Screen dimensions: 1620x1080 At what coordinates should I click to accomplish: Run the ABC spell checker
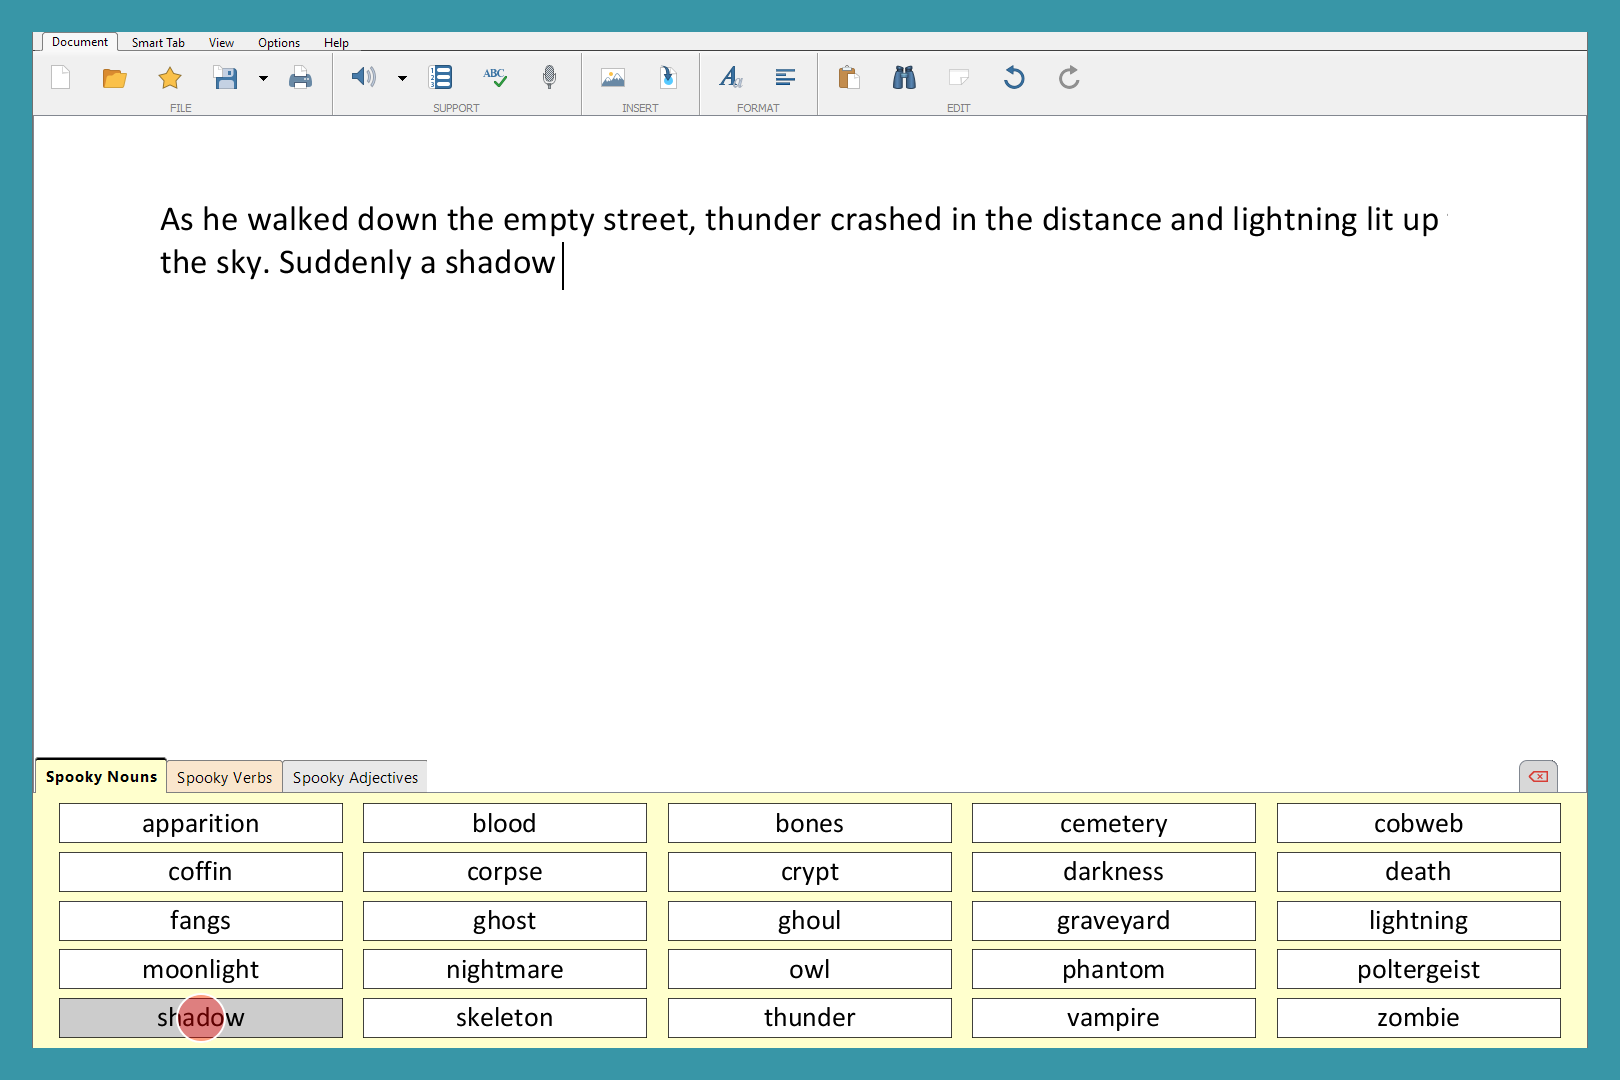click(x=495, y=77)
